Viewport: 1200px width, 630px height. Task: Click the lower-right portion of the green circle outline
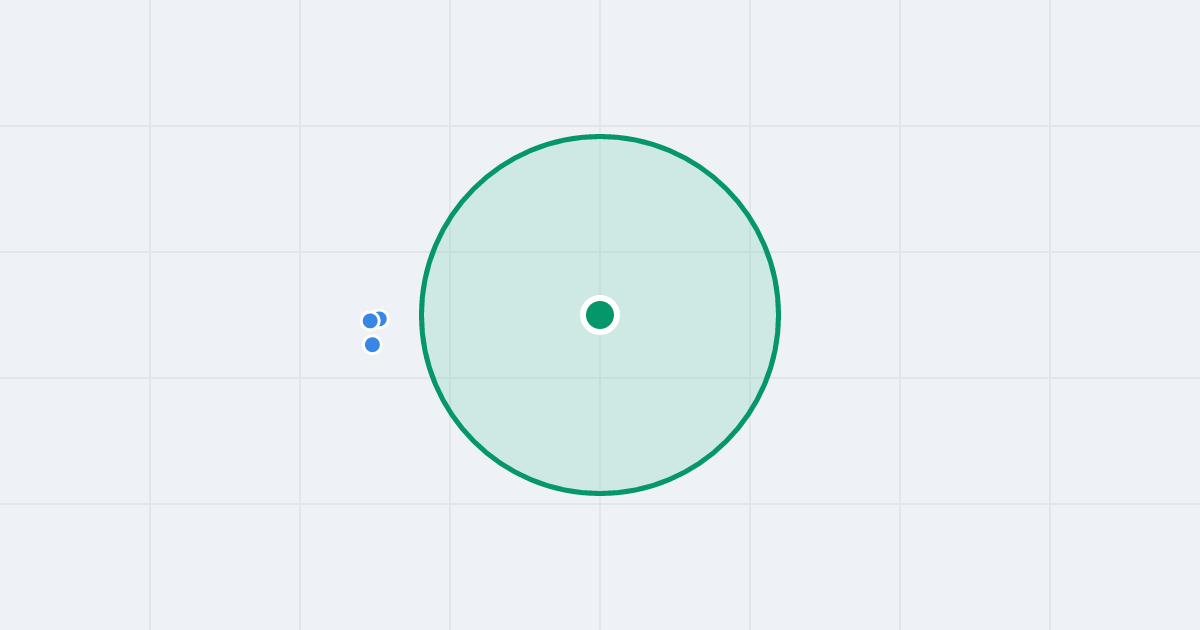(x=726, y=441)
